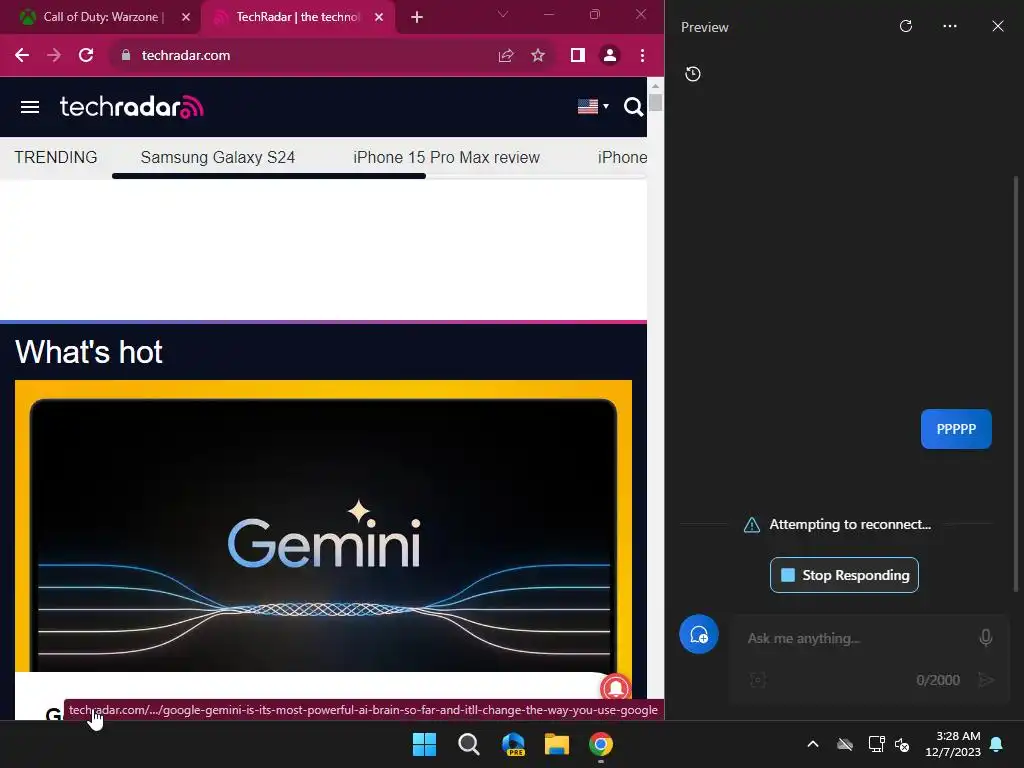
Task: Open region selector with US flag
Action: coord(593,106)
